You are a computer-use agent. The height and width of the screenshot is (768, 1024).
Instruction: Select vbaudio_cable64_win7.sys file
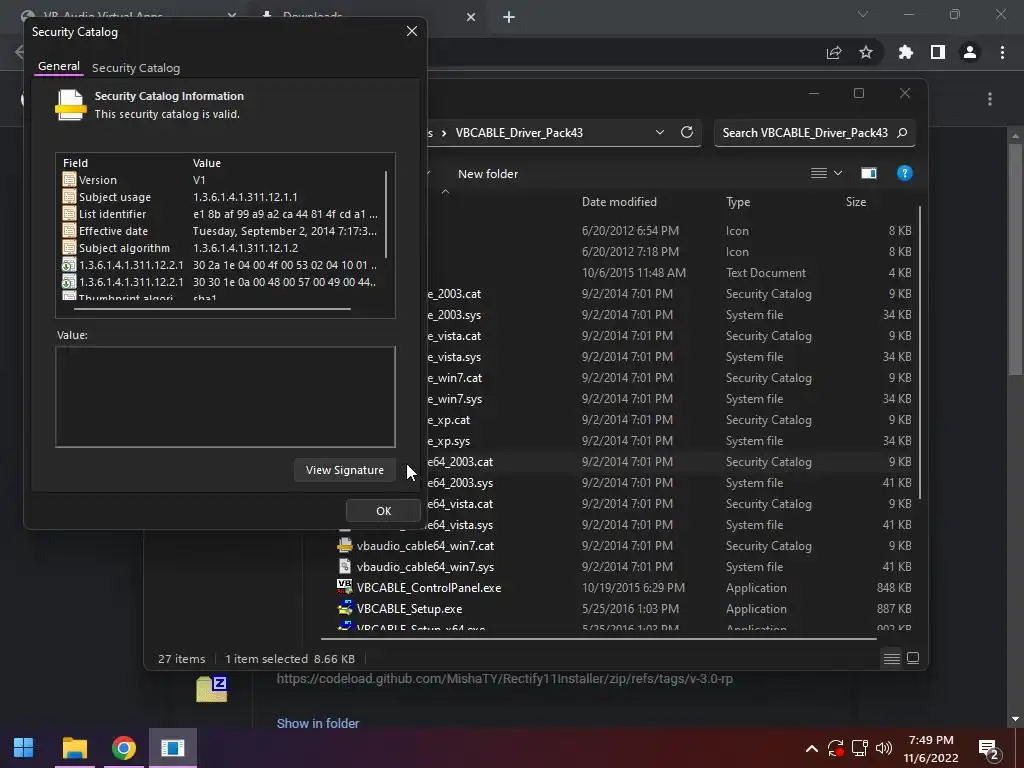tap(425, 567)
